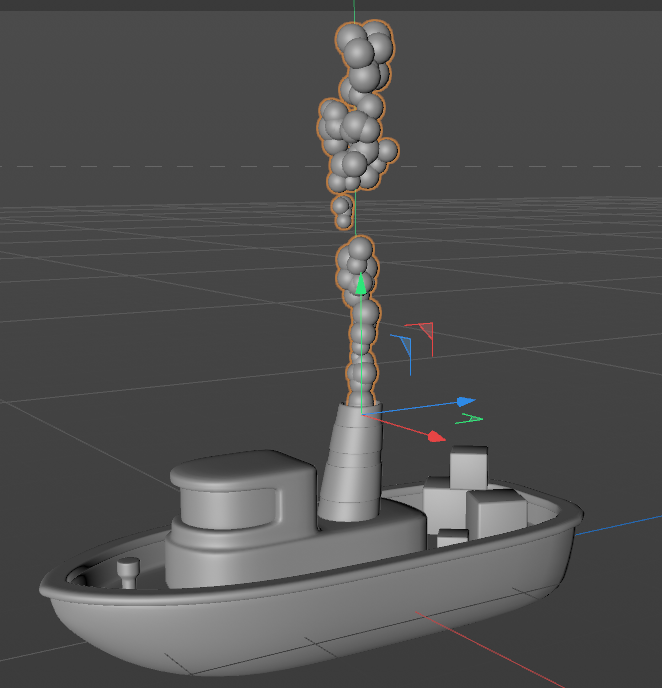Select the red plane handle of the gizmo
Screen dimensions: 662x688
click(x=425, y=331)
